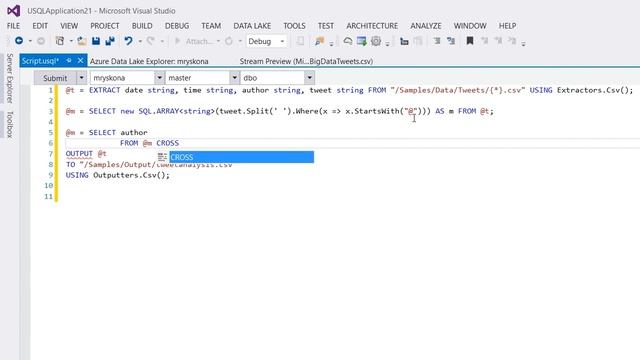Submit the U-SQL script
Screen dimensions: 640x360
[x=55, y=78]
